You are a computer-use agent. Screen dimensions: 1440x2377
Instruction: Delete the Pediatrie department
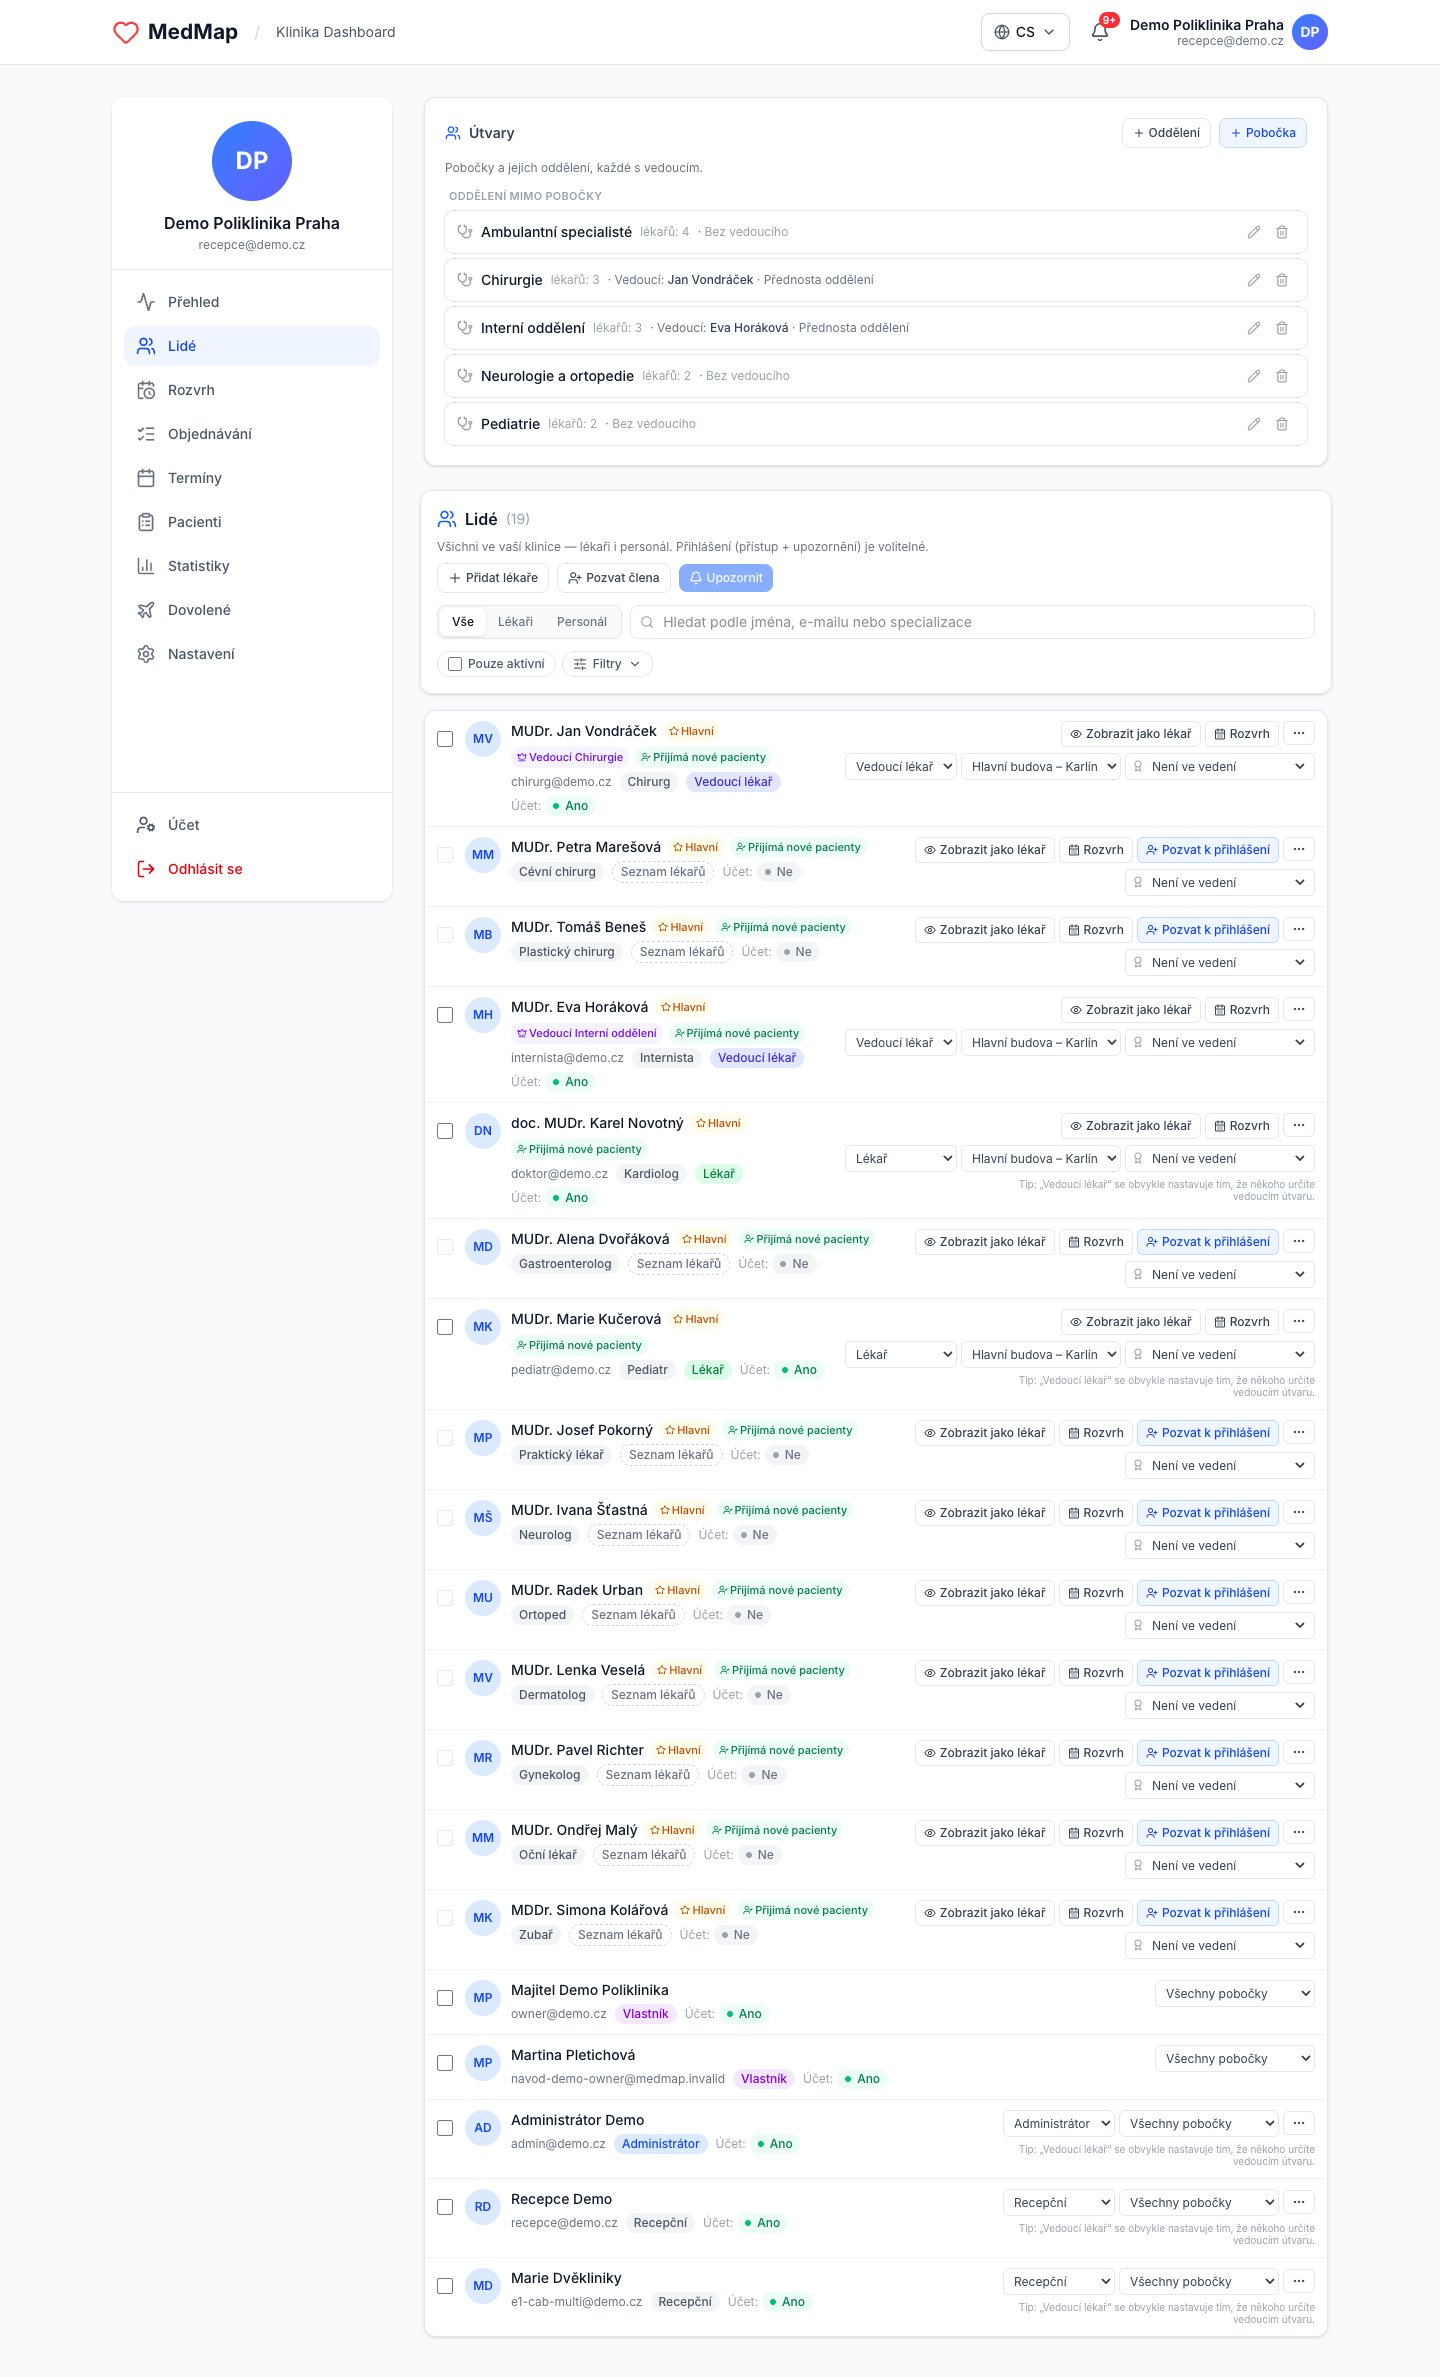pyautogui.click(x=1282, y=424)
